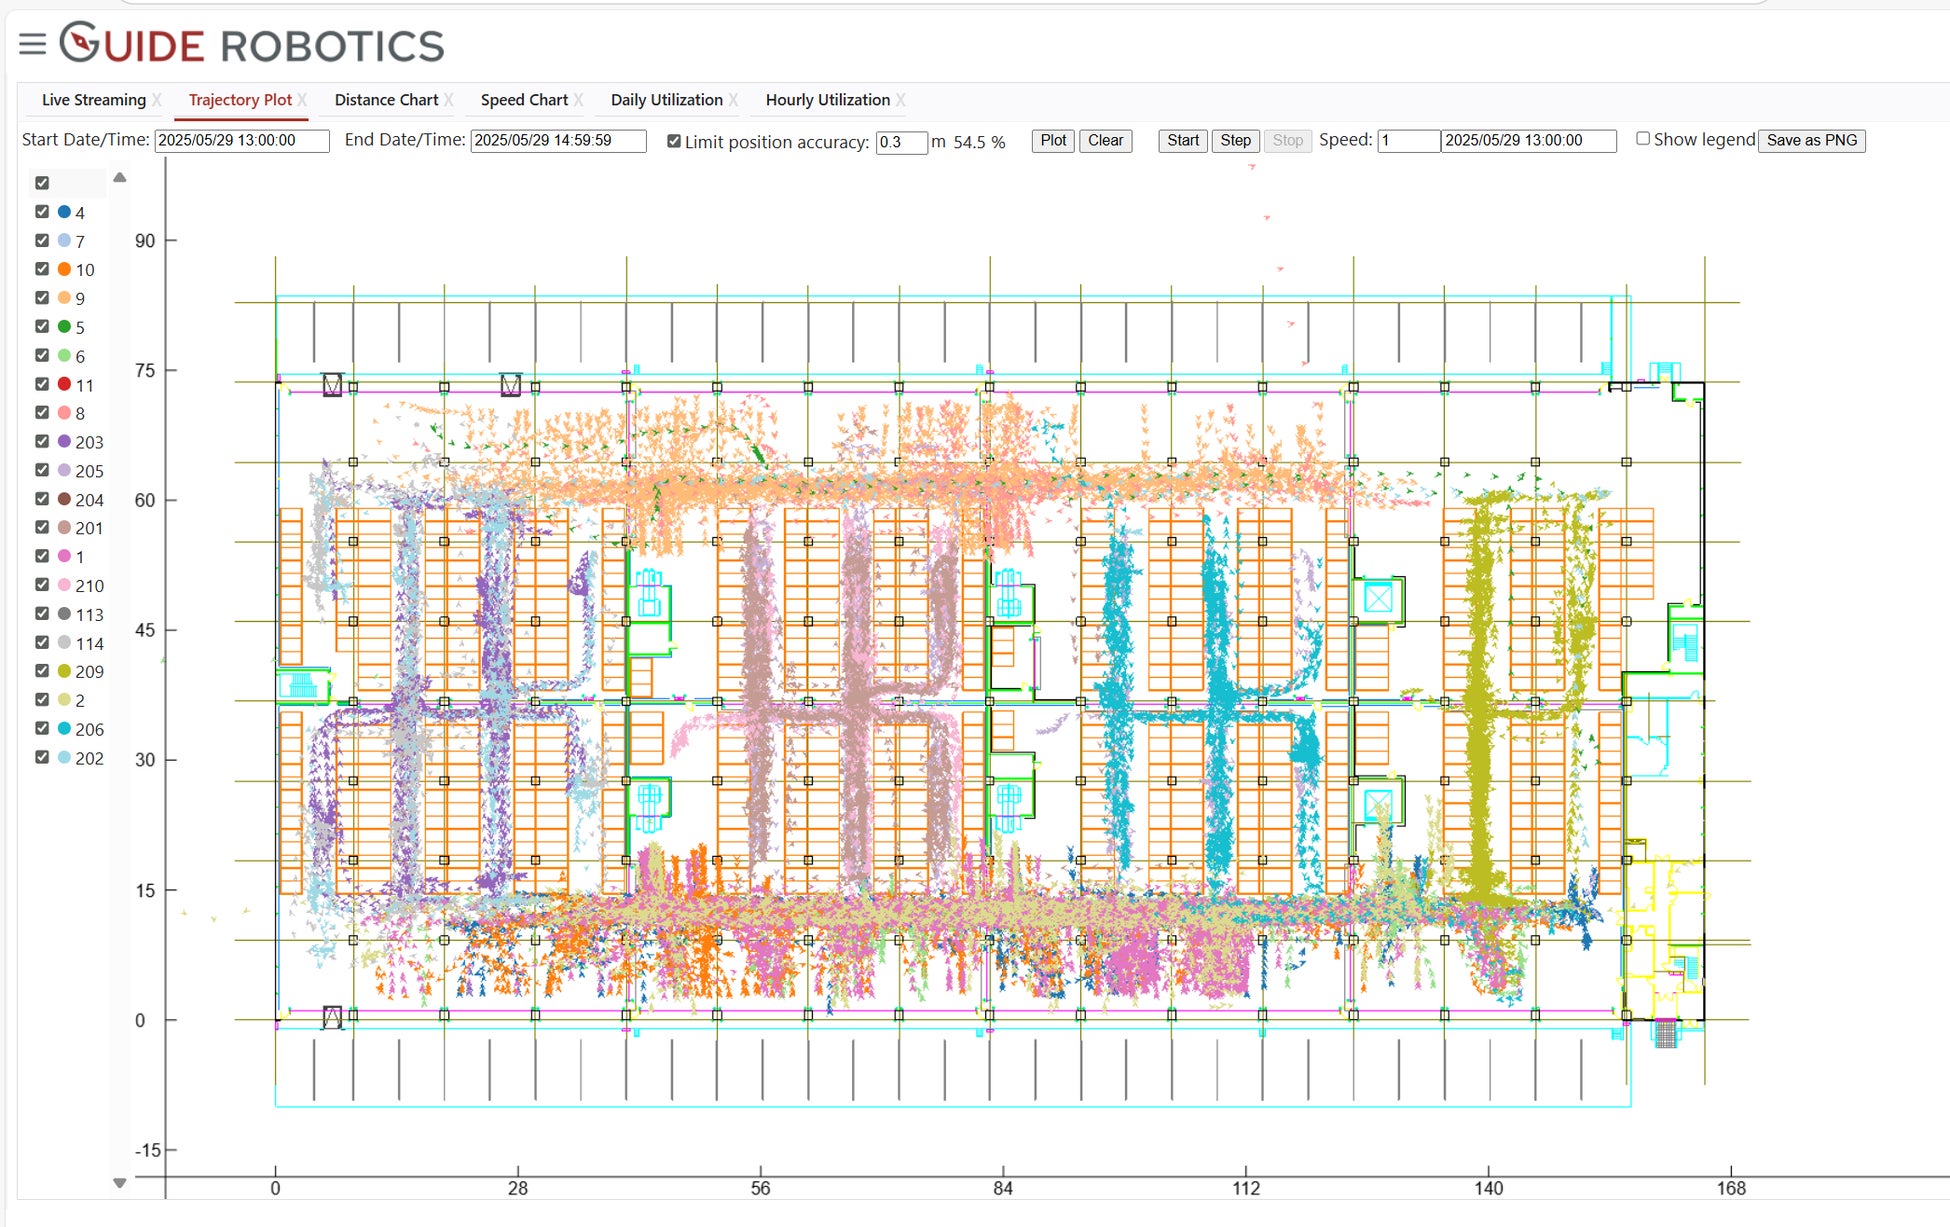Close the Hourly Utilization tab X
The height and width of the screenshot is (1227, 1950).
click(901, 100)
